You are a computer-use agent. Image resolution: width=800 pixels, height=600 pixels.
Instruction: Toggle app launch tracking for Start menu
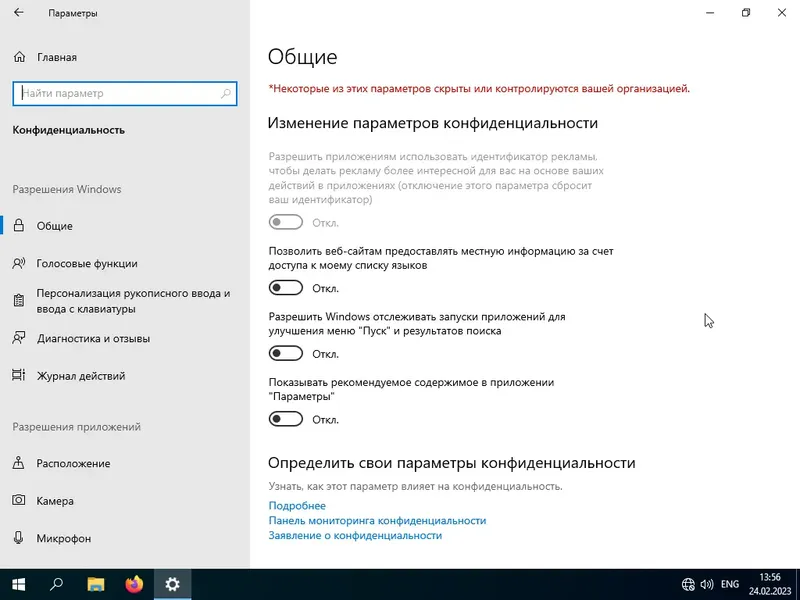tap(285, 352)
